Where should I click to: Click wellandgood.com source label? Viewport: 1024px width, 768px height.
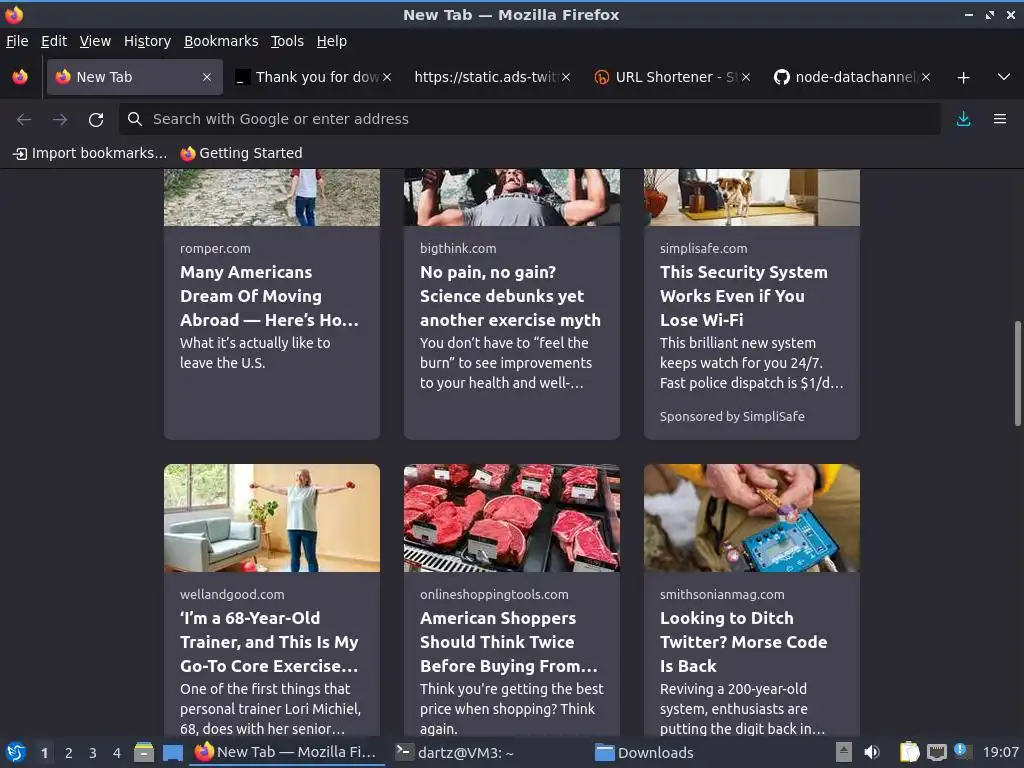[232, 595]
